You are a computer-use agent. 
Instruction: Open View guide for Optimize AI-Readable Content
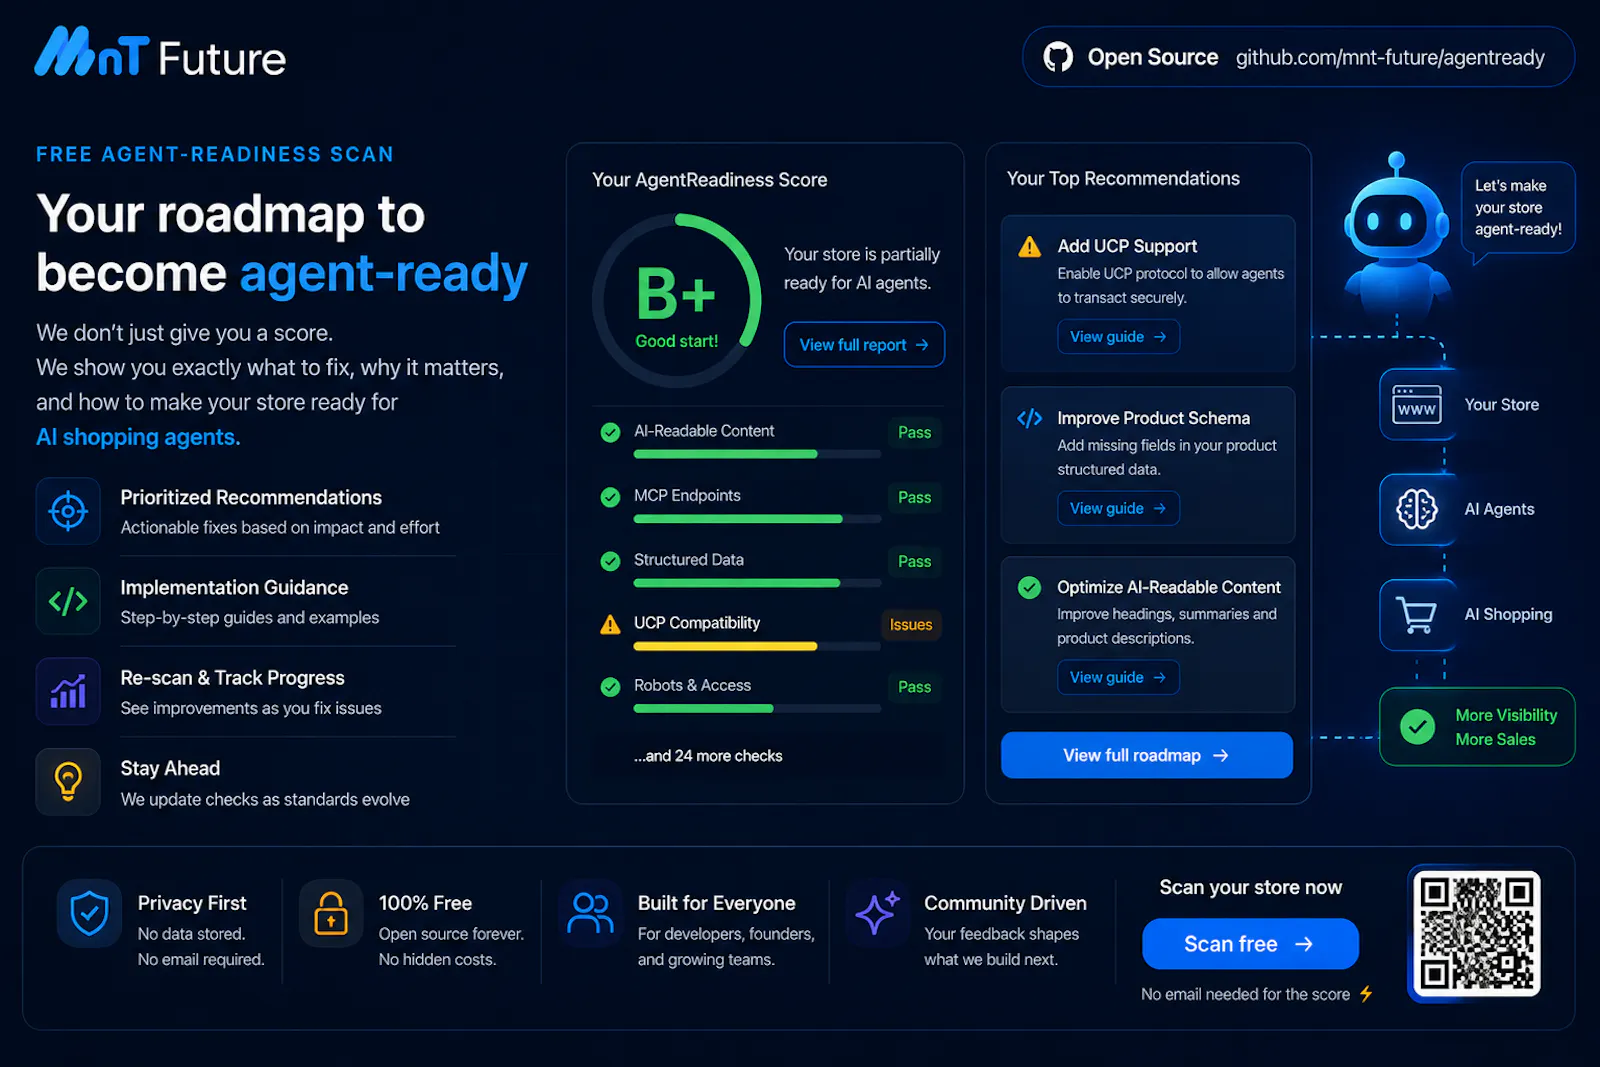[x=1118, y=677]
